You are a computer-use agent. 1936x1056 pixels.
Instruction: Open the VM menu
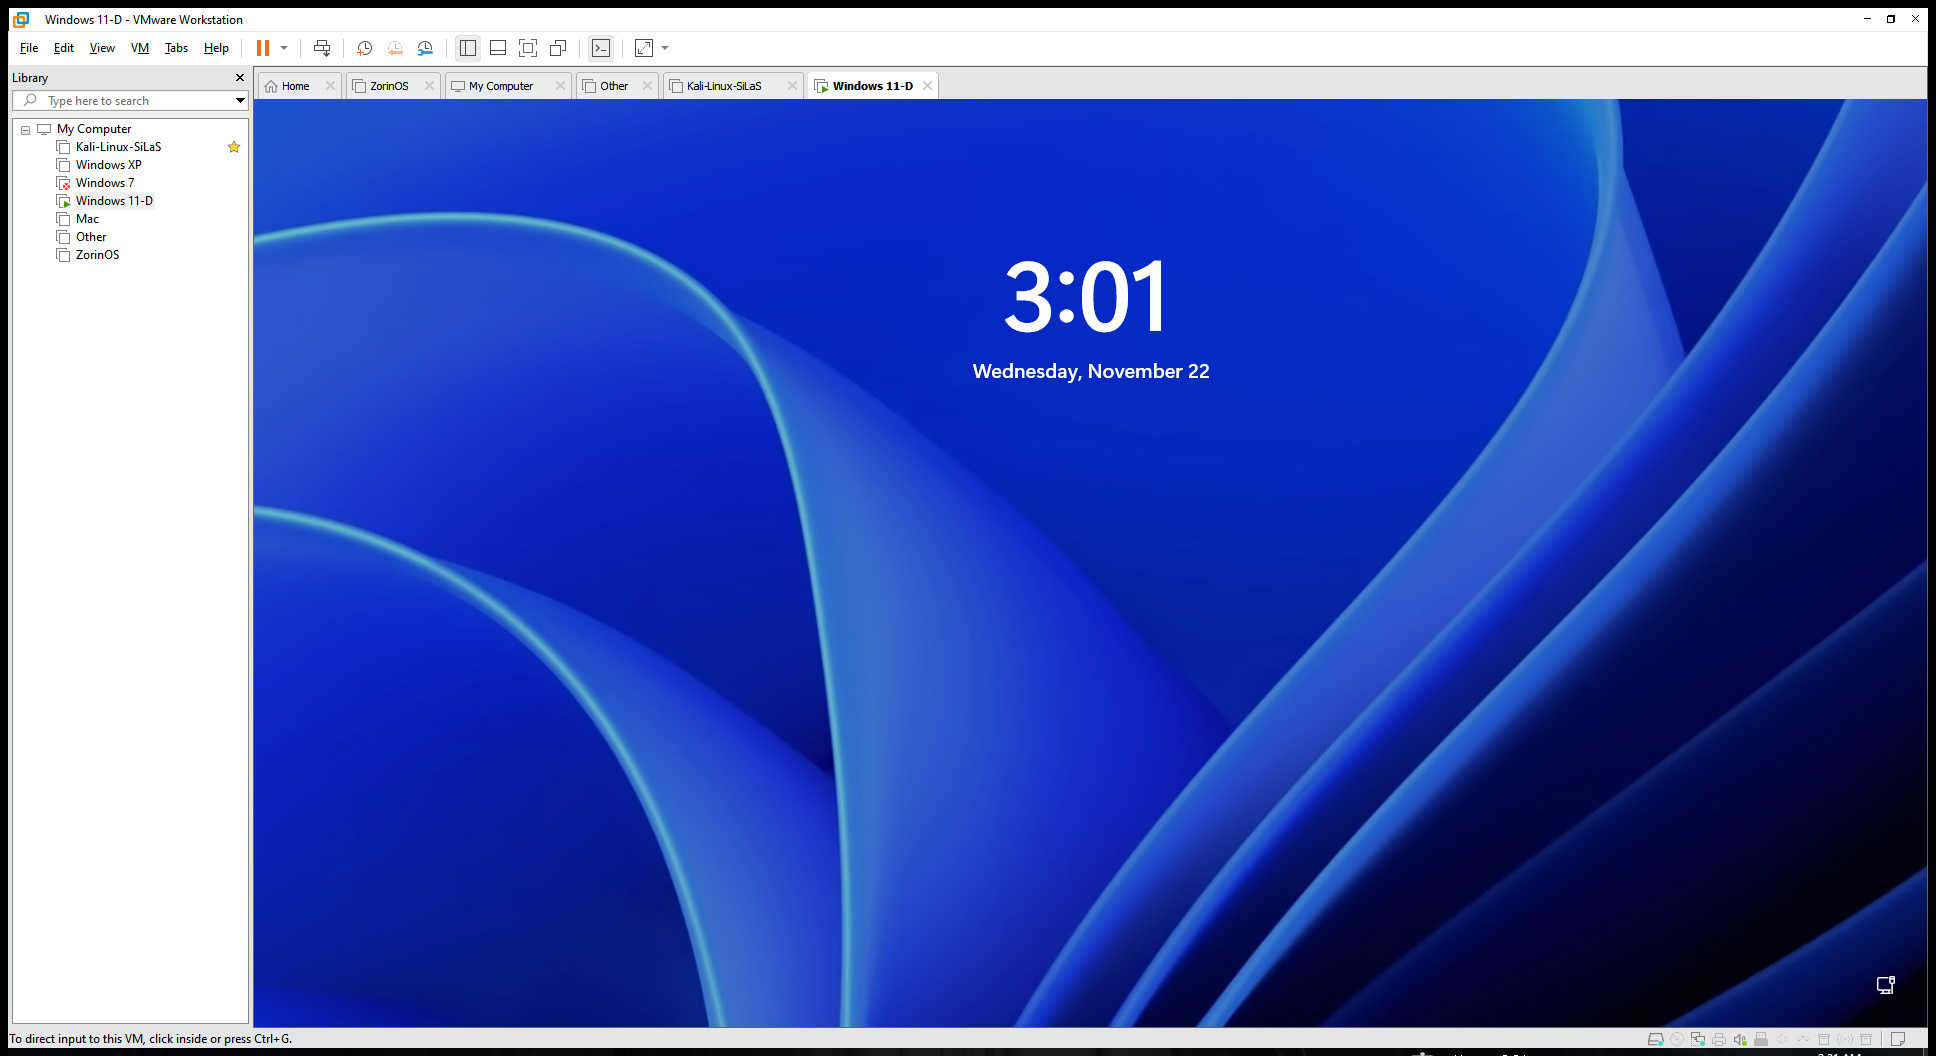(x=140, y=48)
